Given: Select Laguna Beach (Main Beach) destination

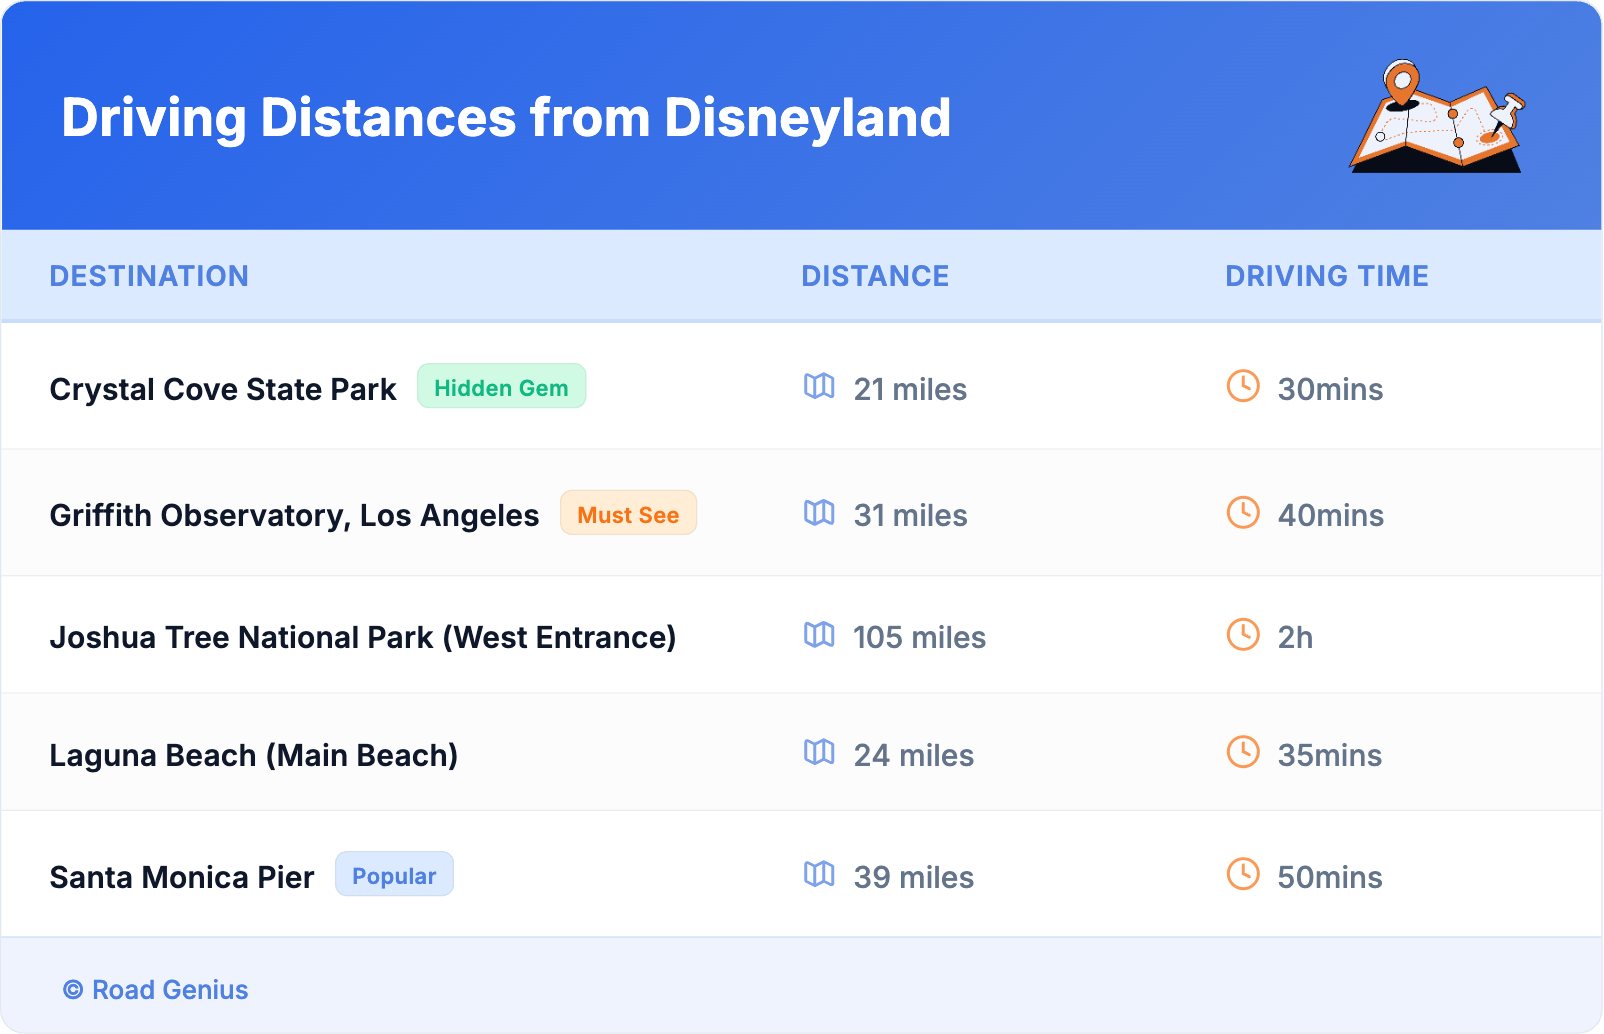Looking at the screenshot, I should 253,755.
